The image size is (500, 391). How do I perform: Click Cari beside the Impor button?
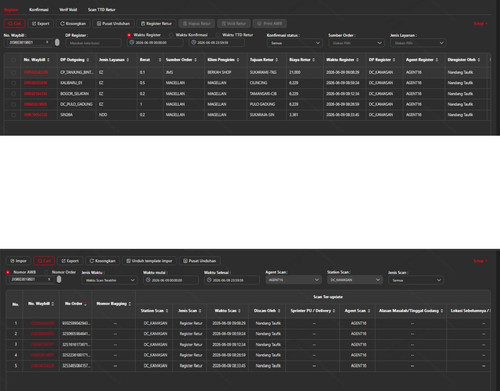tap(44, 261)
